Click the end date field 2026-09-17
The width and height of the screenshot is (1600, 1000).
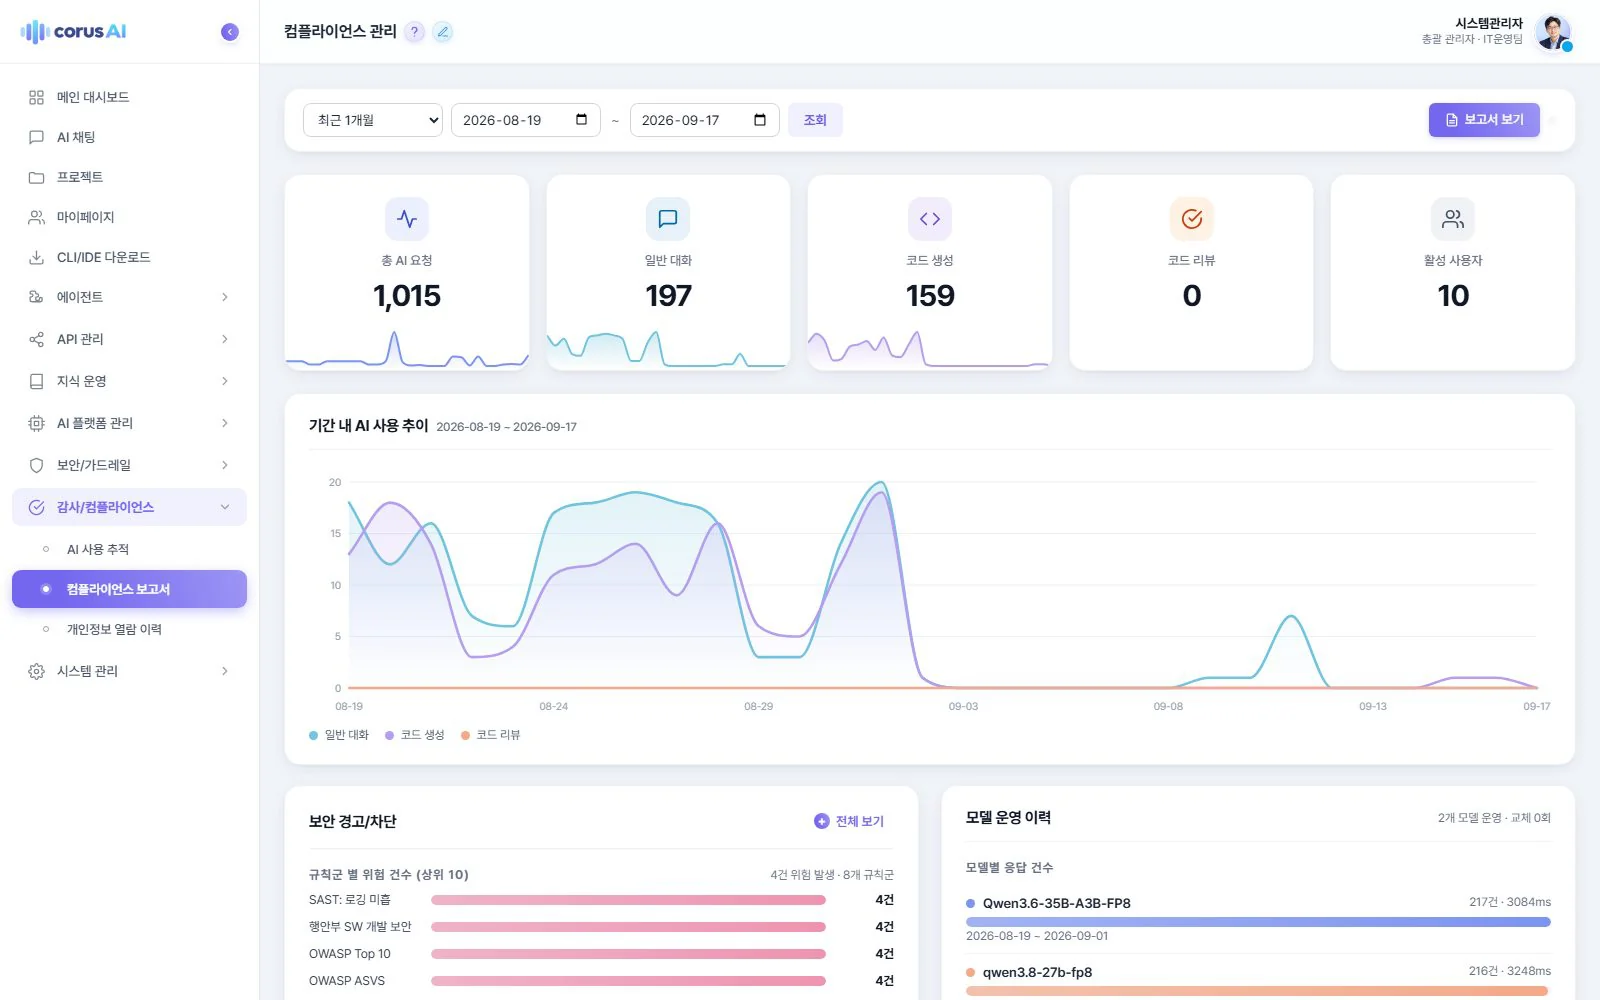[705, 120]
